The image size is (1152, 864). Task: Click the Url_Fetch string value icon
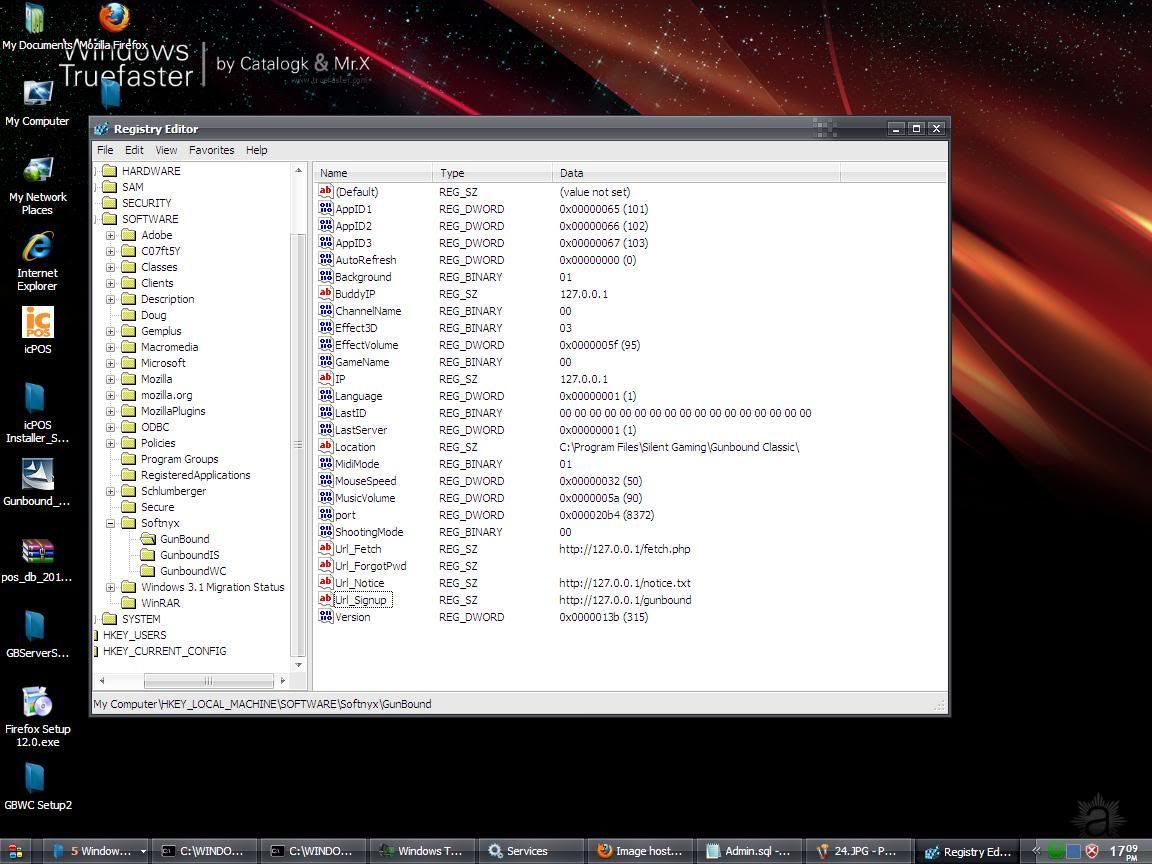point(325,549)
